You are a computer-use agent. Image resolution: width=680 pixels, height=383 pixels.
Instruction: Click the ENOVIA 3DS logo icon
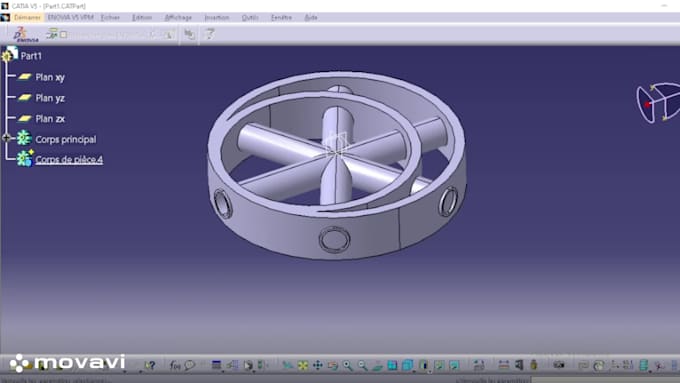25,35
